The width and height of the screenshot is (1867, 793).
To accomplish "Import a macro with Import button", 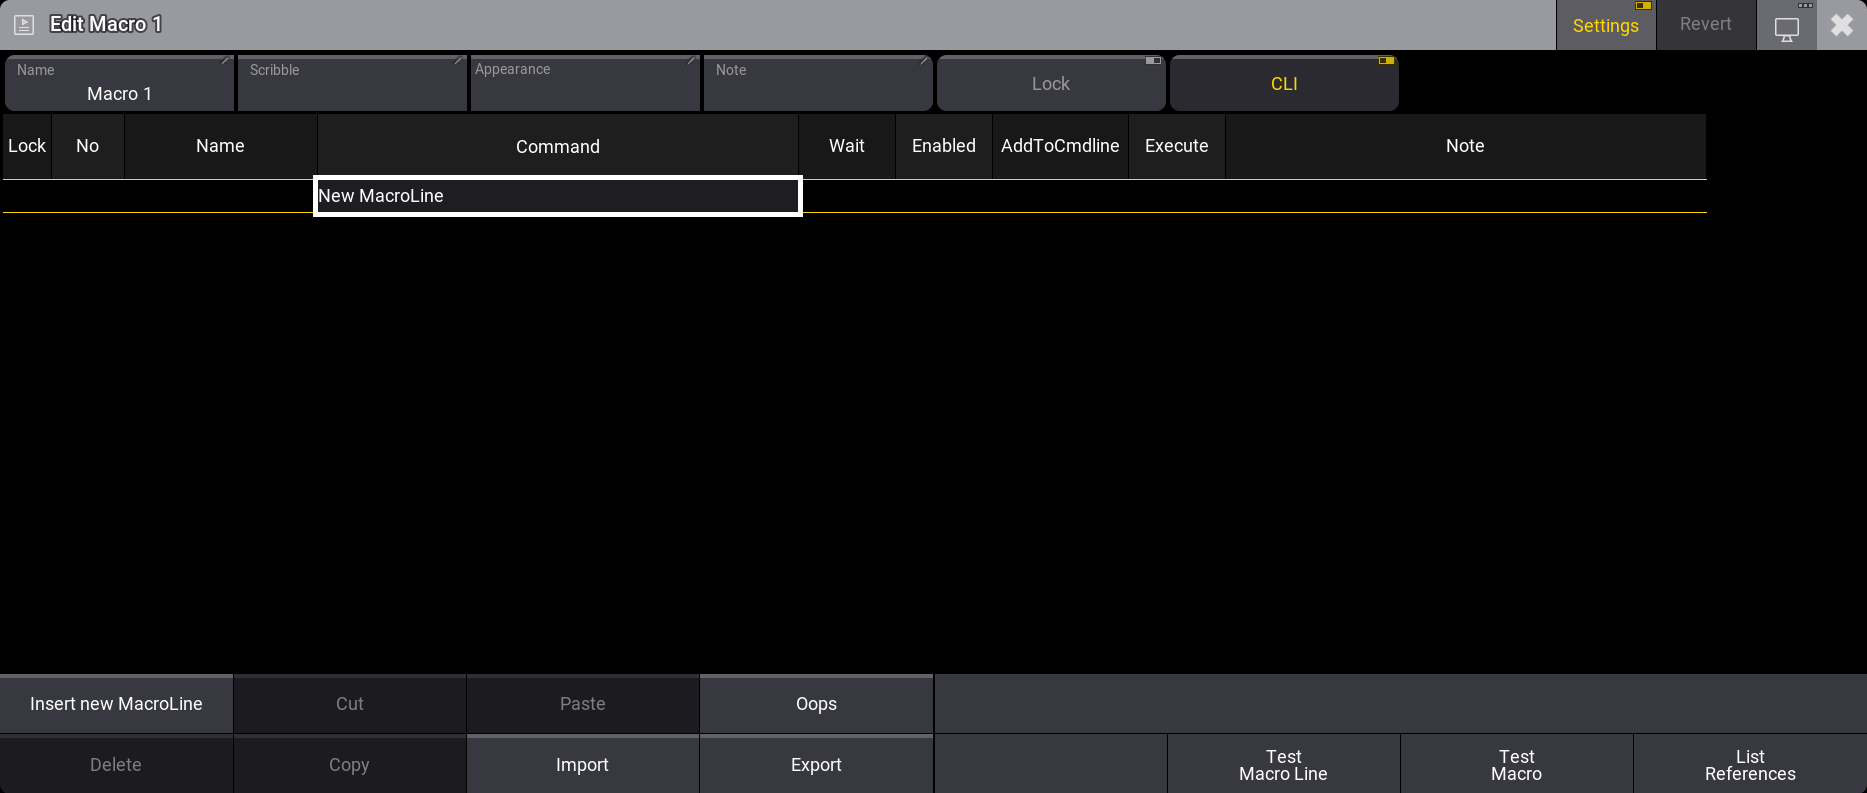I will (582, 765).
